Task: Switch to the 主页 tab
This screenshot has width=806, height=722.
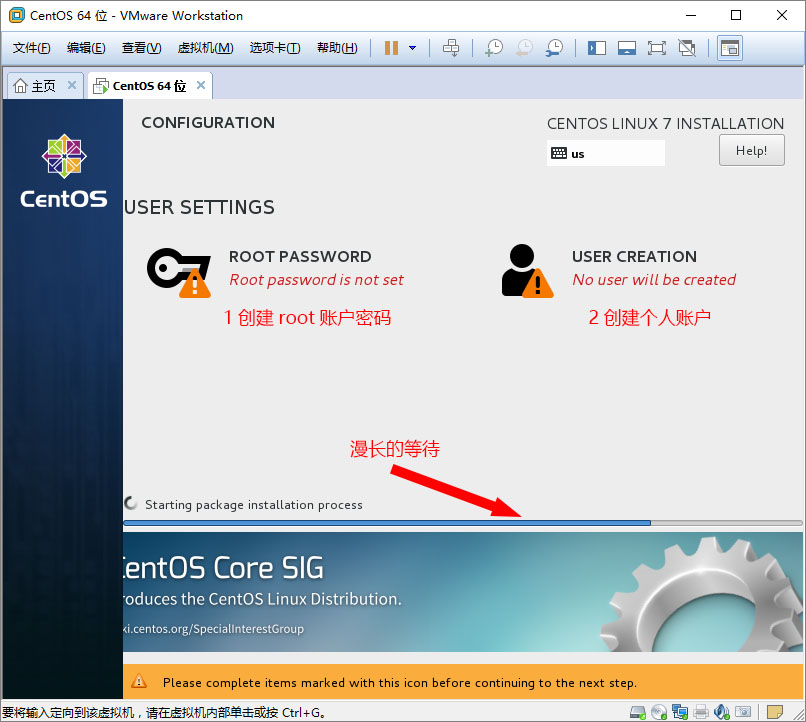Action: point(35,86)
